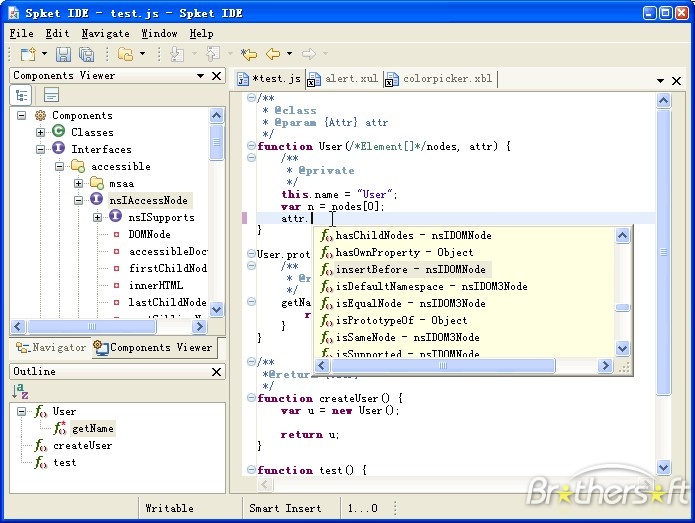Collapse the function createUser code fold marker
The width and height of the screenshot is (695, 523).
251,398
